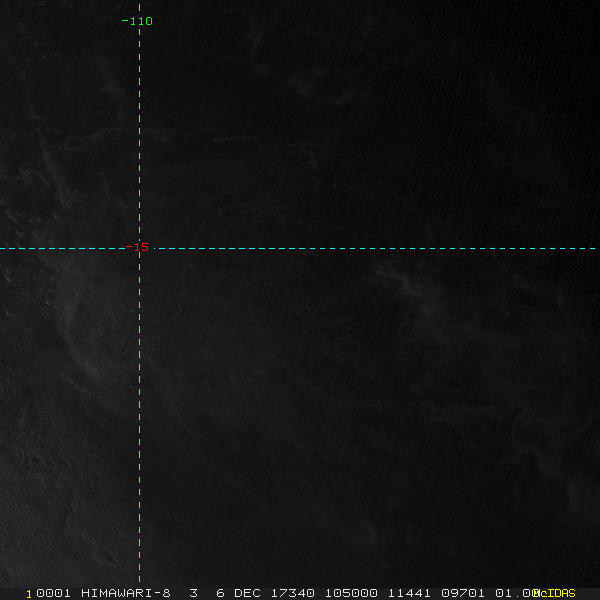Click the intersection of latitude and longitude lines
The image size is (600, 600).
pyautogui.click(x=139, y=248)
